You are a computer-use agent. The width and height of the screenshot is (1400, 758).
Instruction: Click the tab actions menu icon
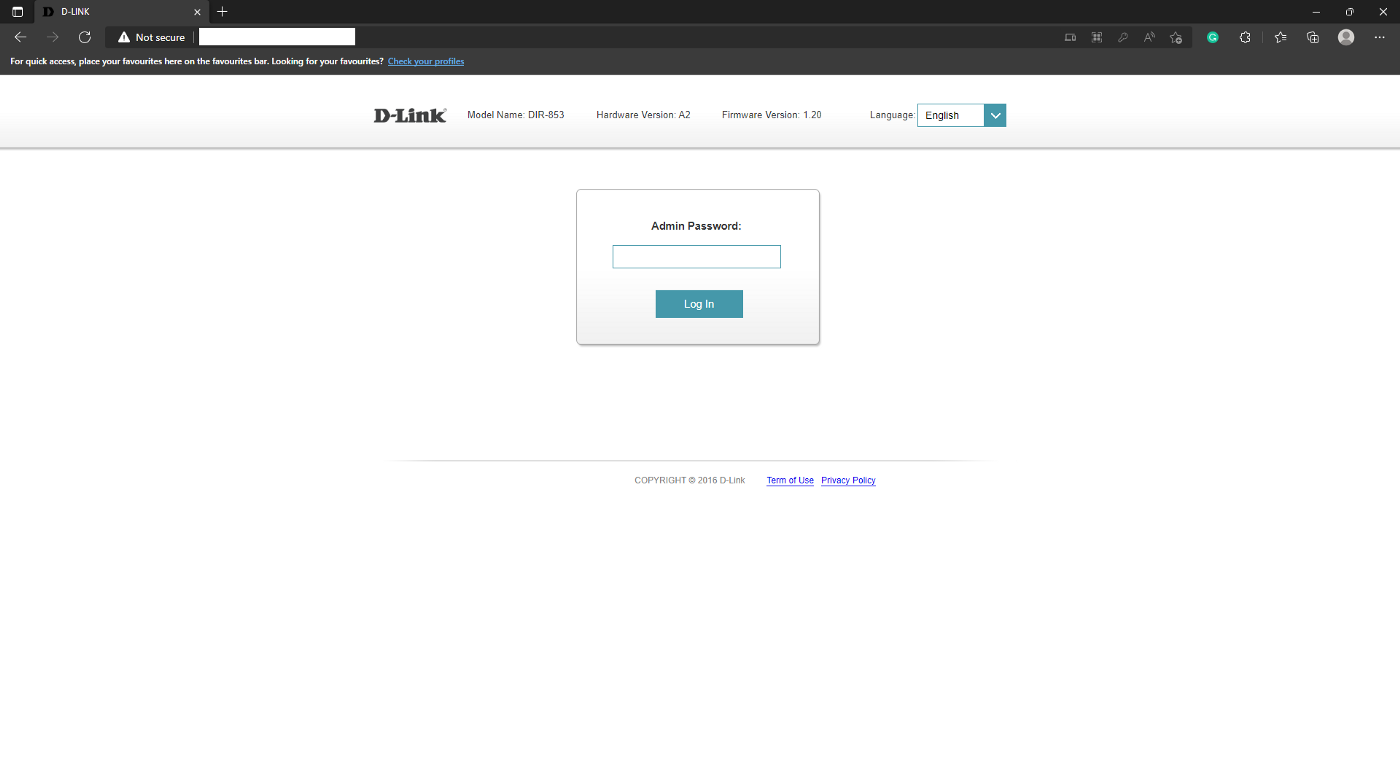pos(17,11)
